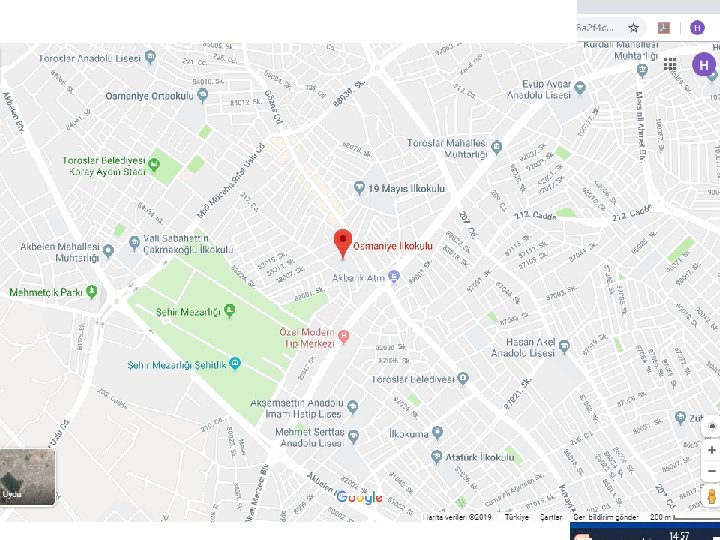Viewport: 720px width, 540px height.
Task: Zoom in with the plus button
Action: click(x=711, y=450)
